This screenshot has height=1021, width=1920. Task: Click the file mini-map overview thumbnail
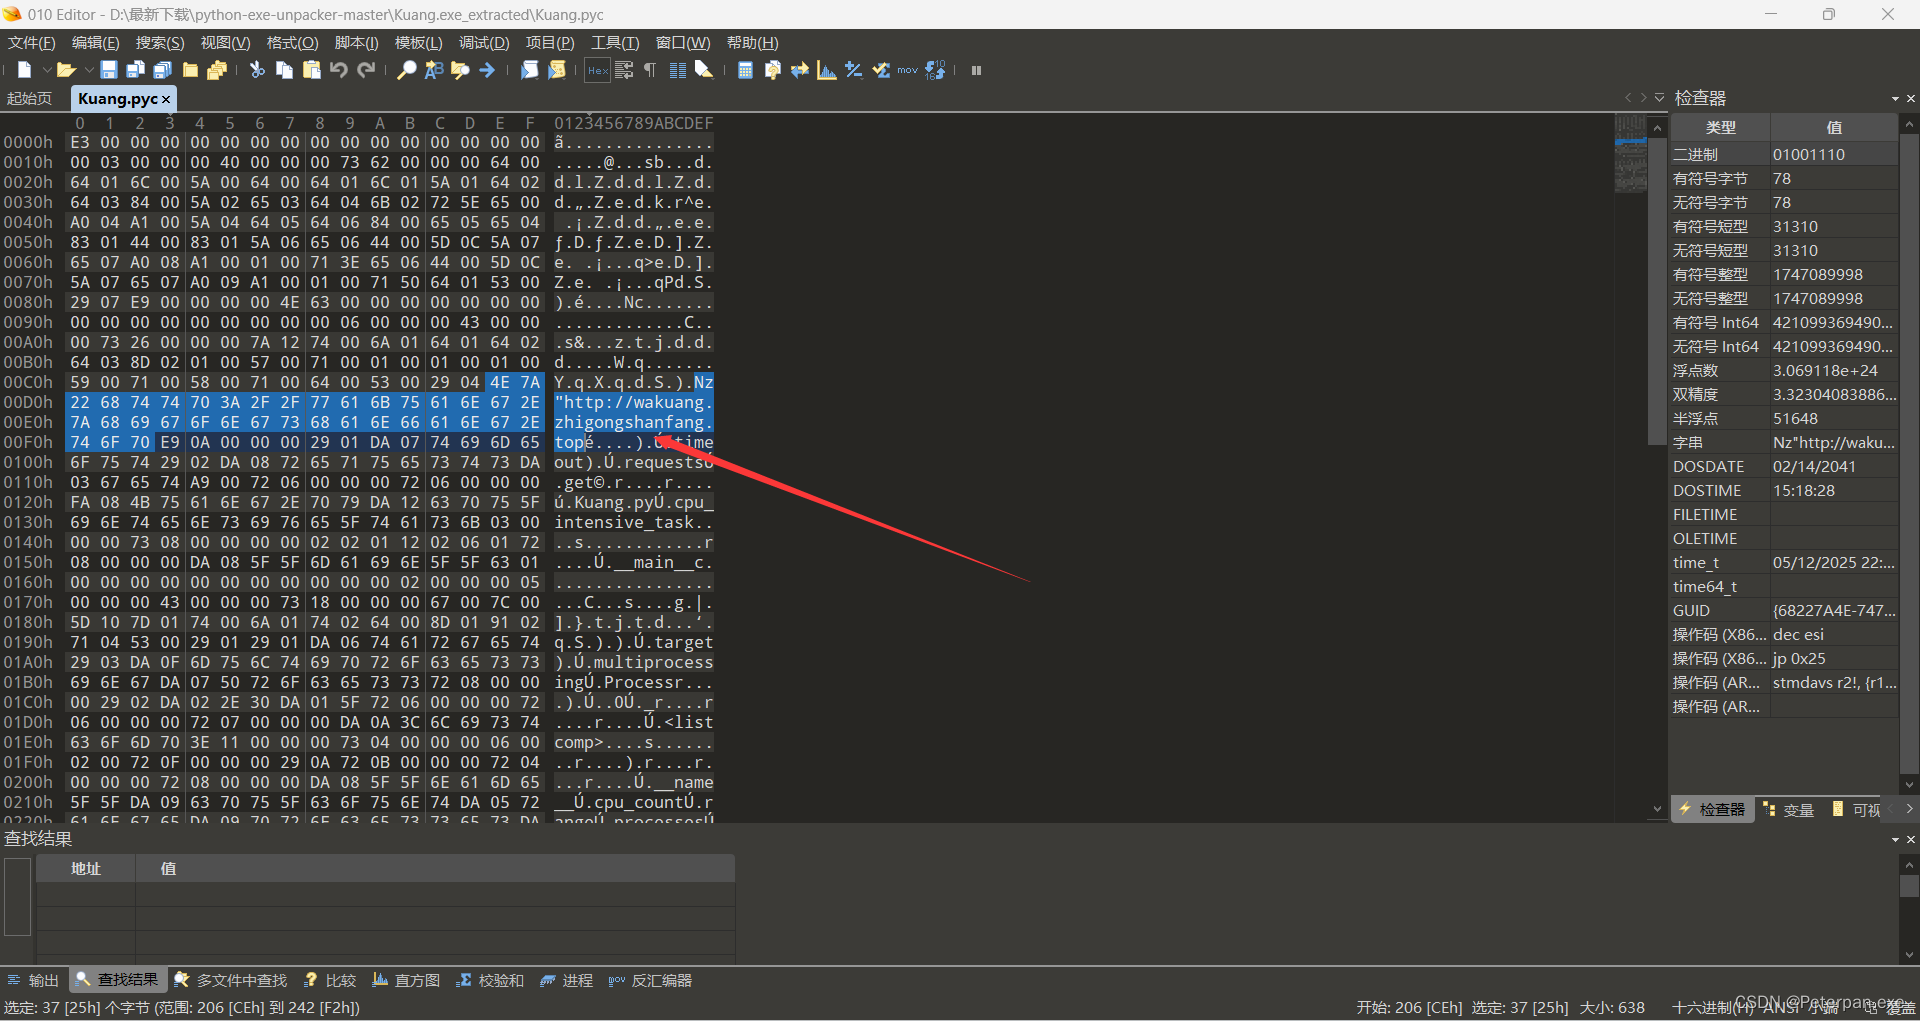tap(1631, 155)
